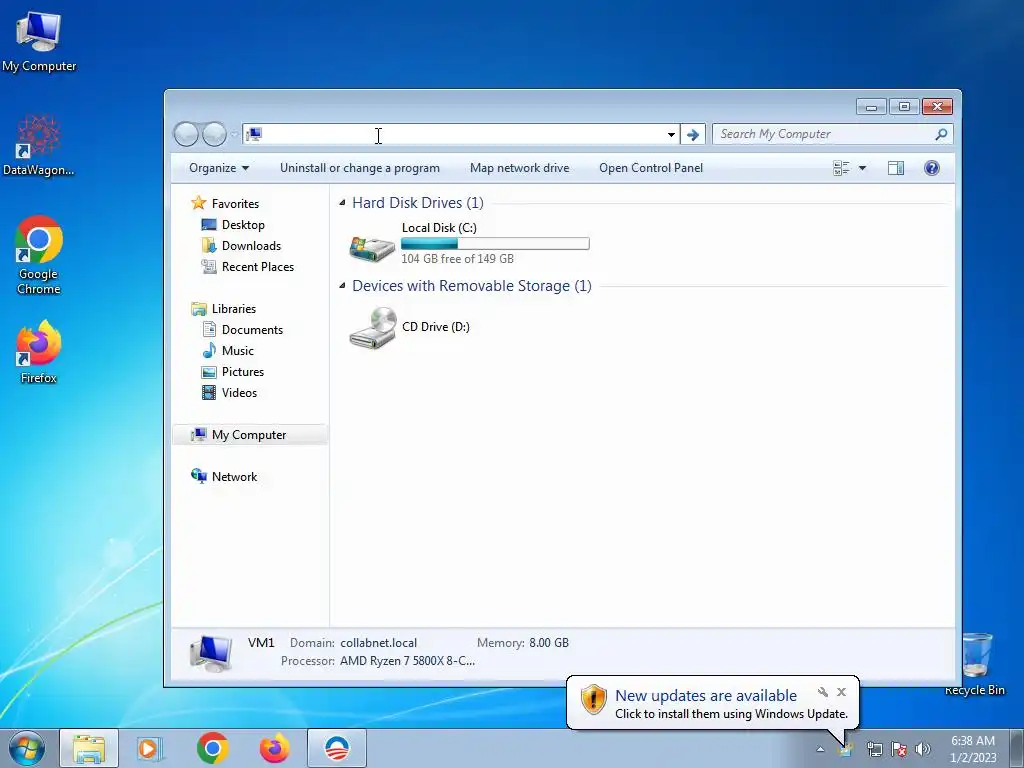
Task: Open Network in the navigation pane
Action: [x=234, y=477]
